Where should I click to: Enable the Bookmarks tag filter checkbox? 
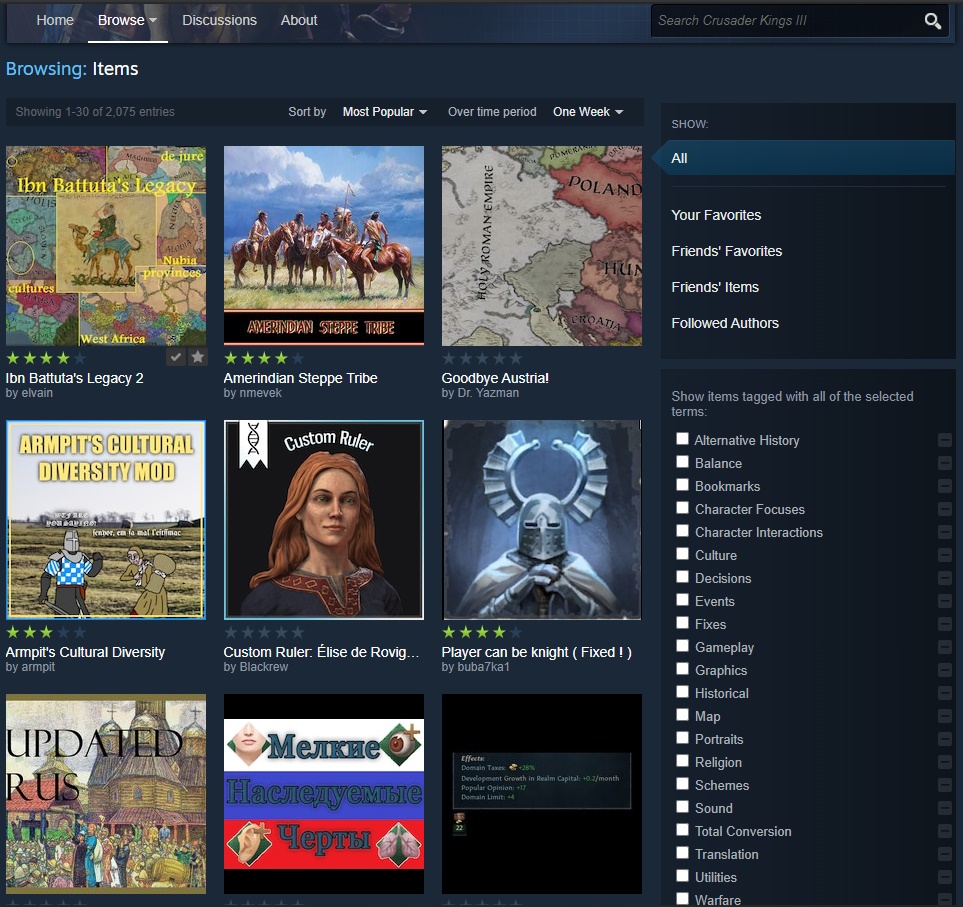682,485
